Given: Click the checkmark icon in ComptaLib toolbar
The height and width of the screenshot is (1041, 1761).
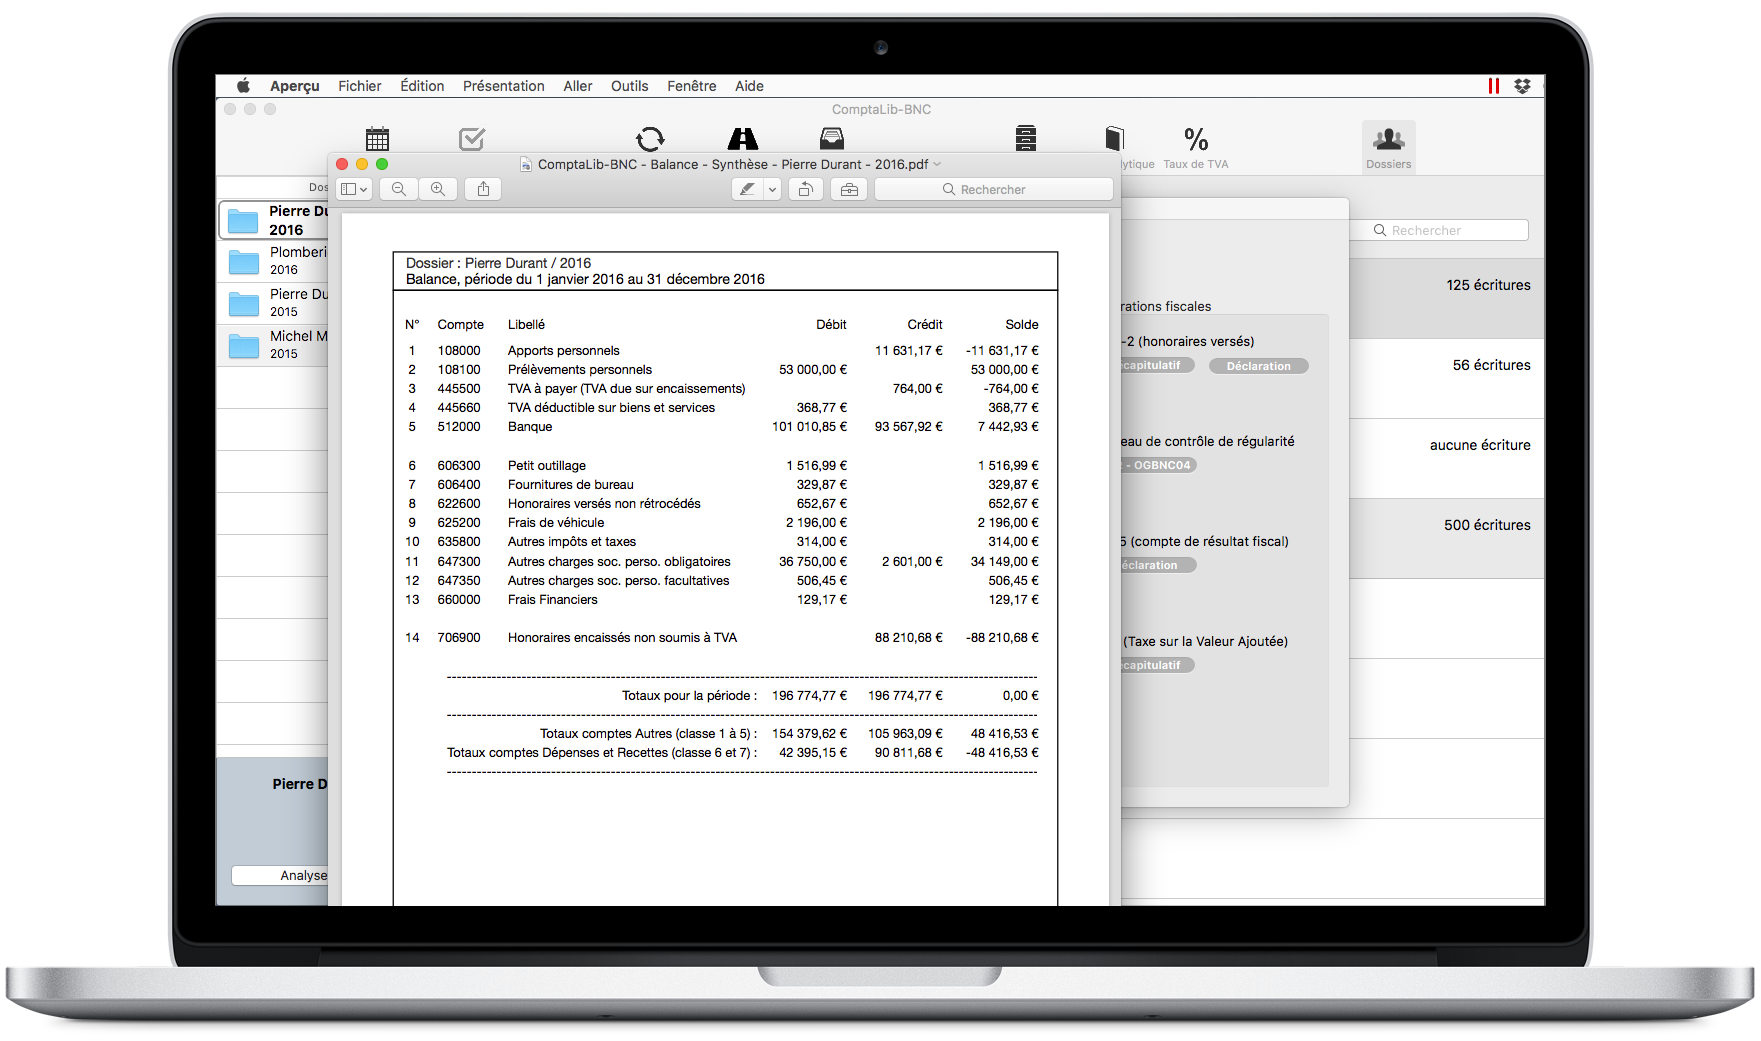Looking at the screenshot, I should coord(472,139).
